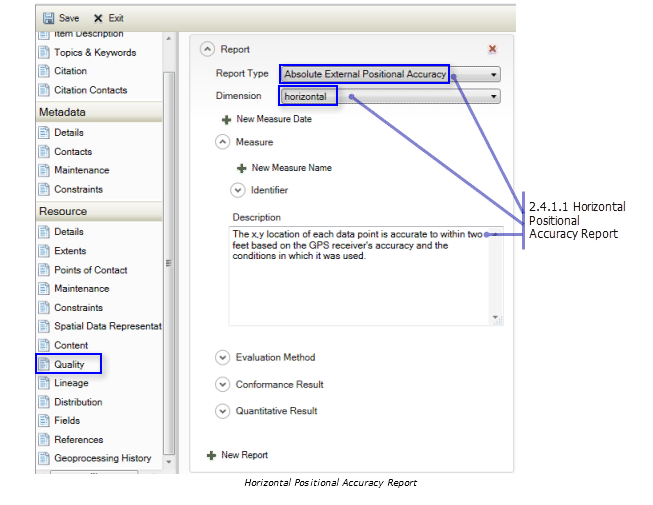The width and height of the screenshot is (653, 505).
Task: Open Maintenance under Resource
Action: (x=82, y=289)
